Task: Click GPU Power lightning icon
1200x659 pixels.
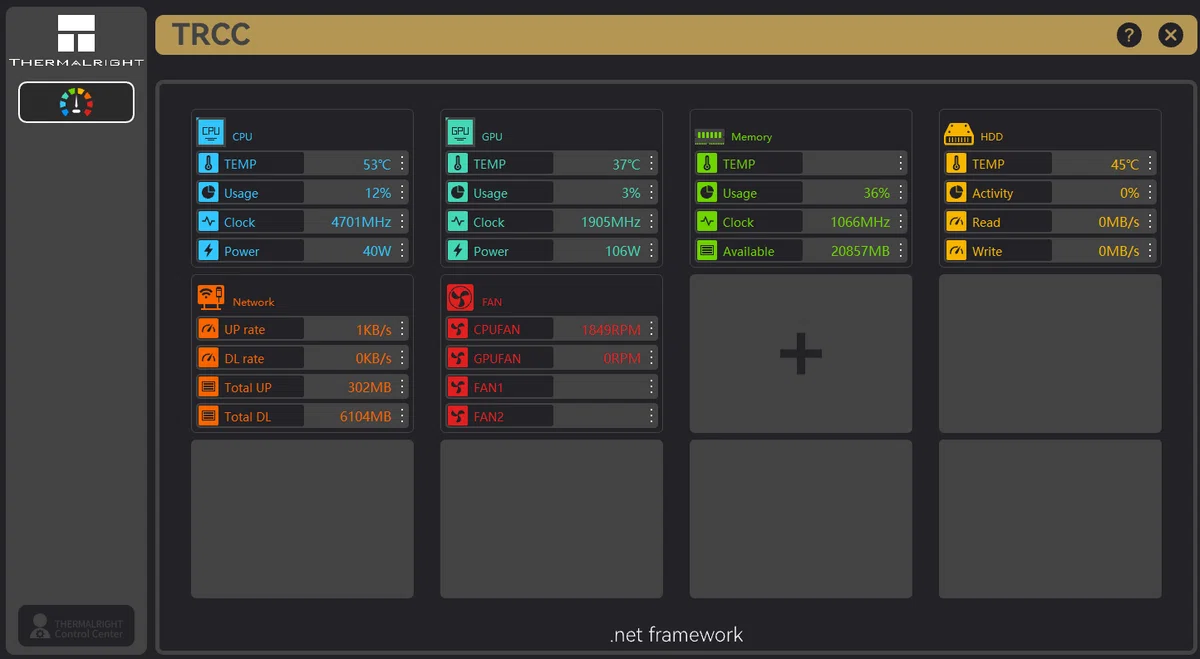Action: point(458,250)
